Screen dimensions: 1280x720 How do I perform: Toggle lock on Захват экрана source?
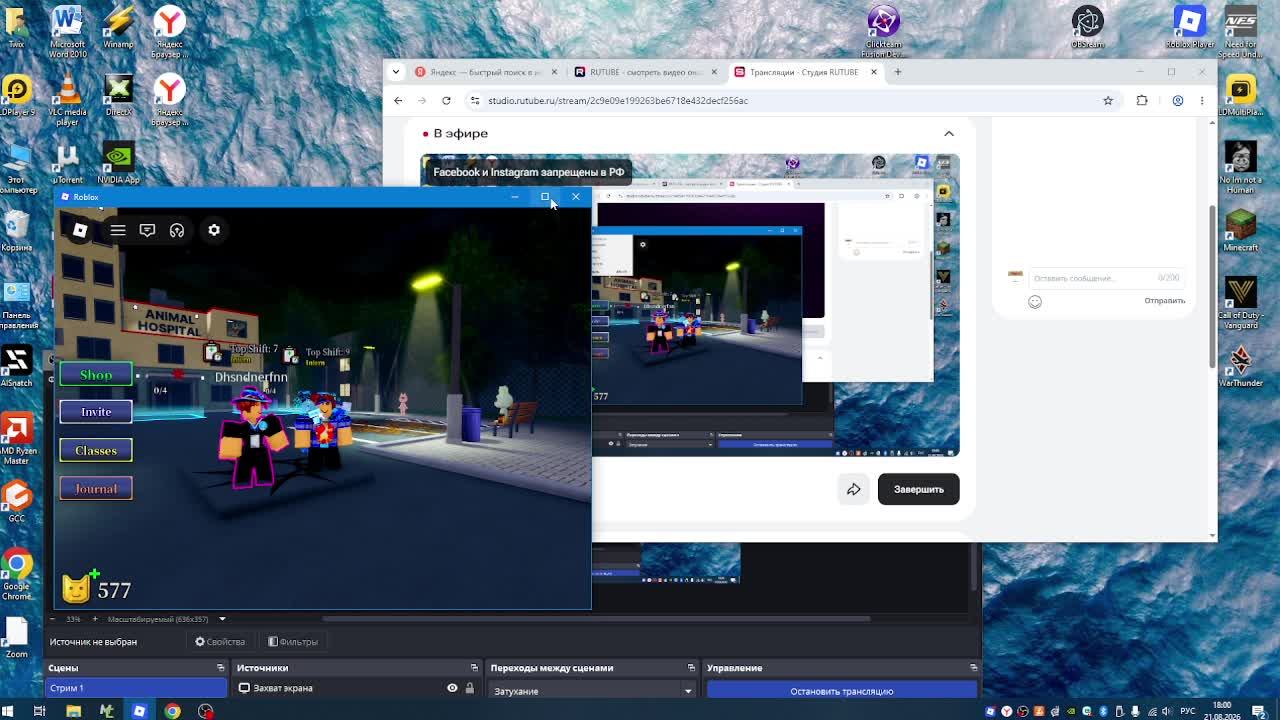[469, 688]
